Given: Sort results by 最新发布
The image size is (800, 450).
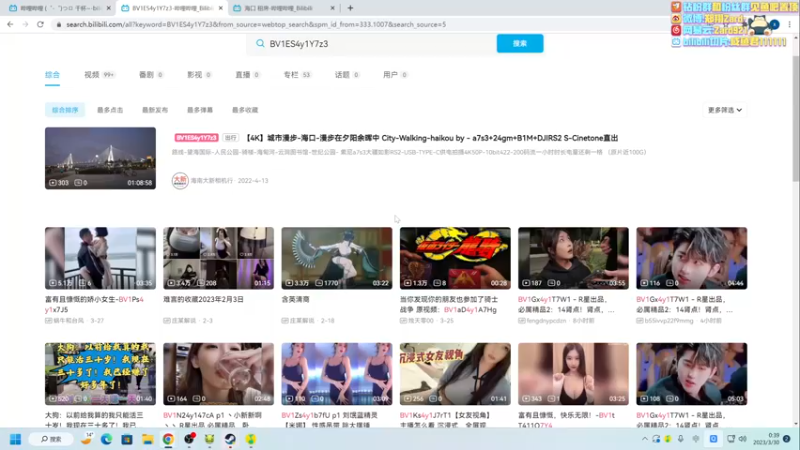Looking at the screenshot, I should 155,110.
